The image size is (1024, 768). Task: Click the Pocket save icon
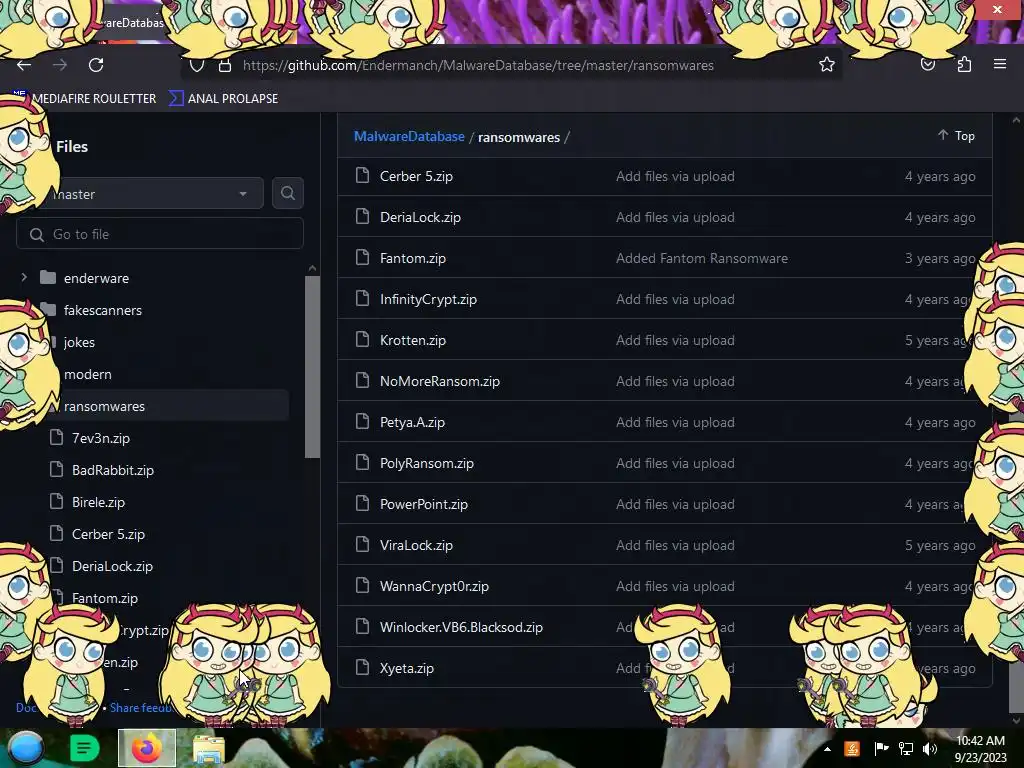pos(928,64)
